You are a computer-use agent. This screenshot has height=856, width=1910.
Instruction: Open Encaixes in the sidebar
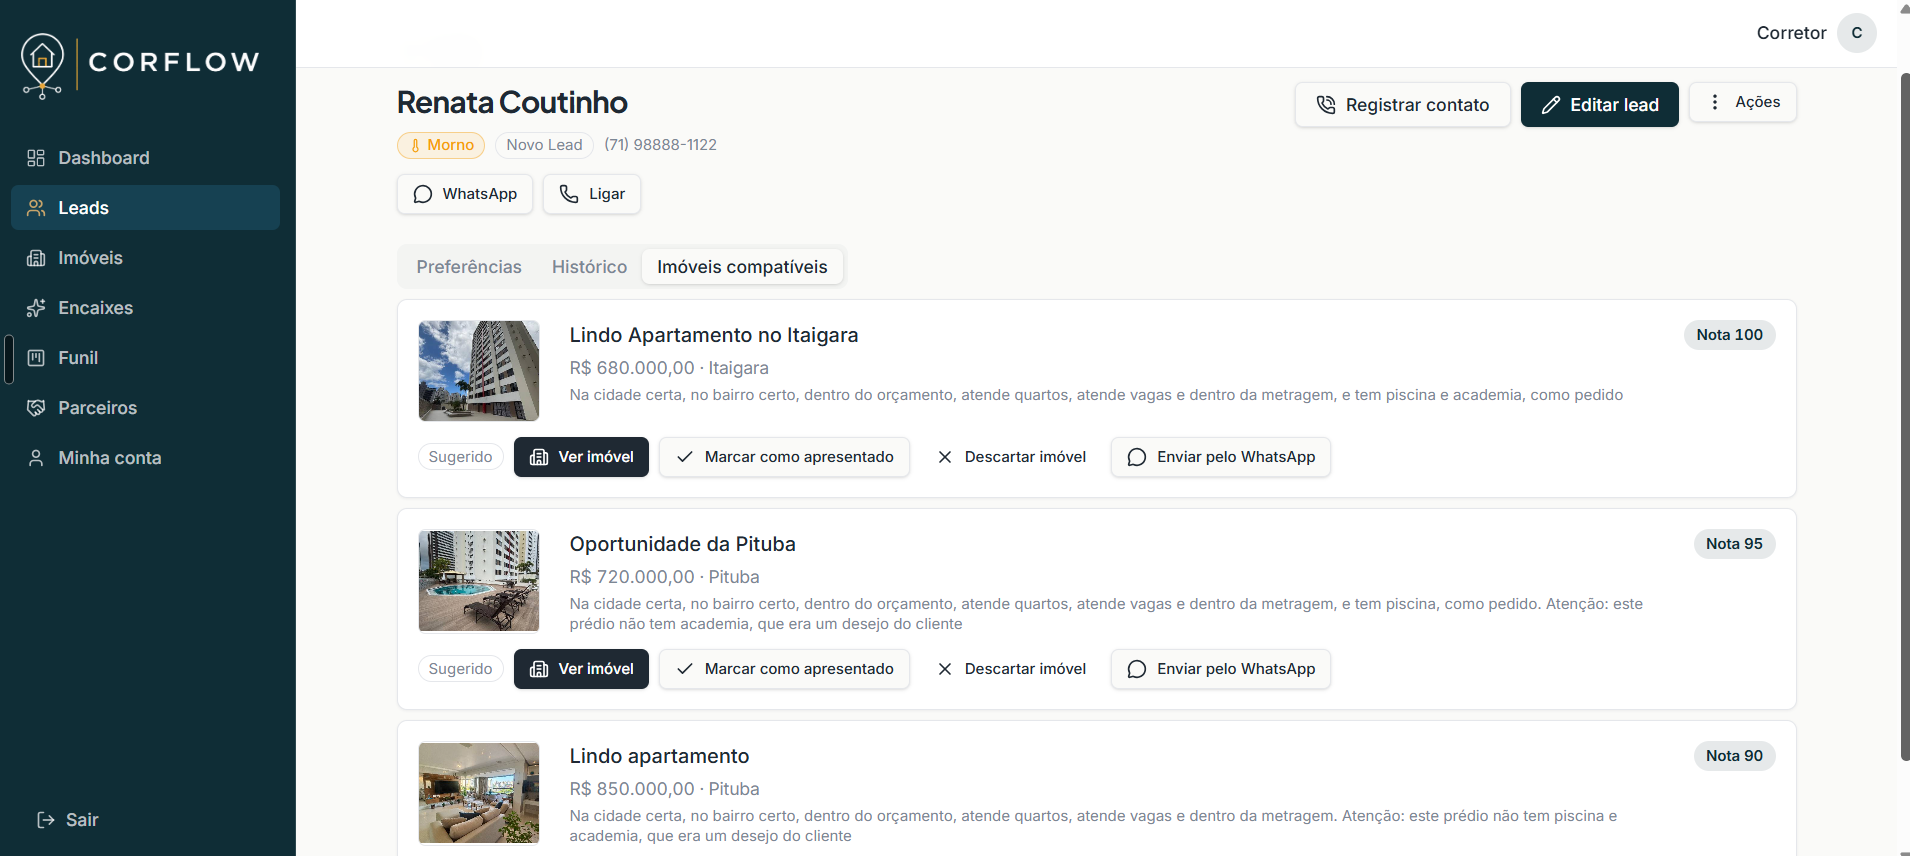point(145,308)
